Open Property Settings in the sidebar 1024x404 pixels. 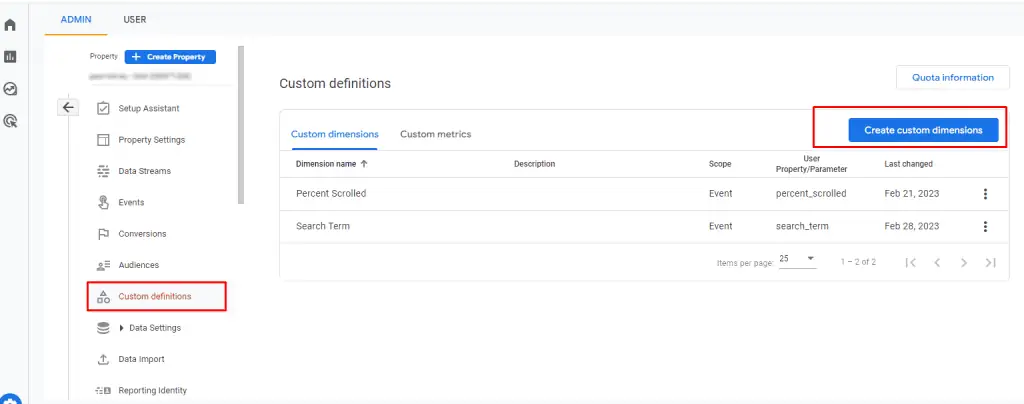tap(152, 140)
